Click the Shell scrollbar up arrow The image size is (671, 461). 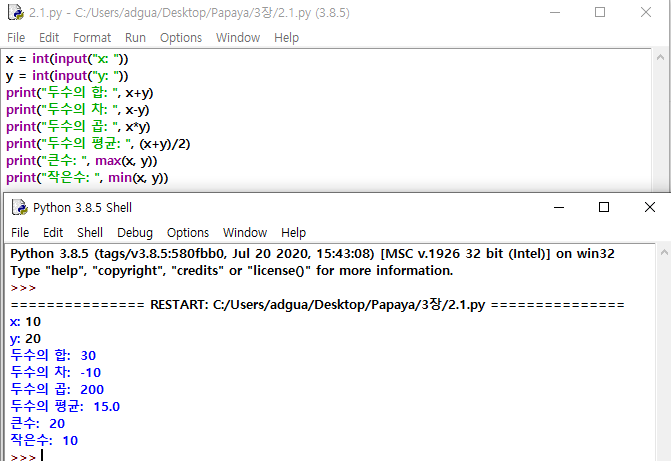pyautogui.click(x=664, y=253)
